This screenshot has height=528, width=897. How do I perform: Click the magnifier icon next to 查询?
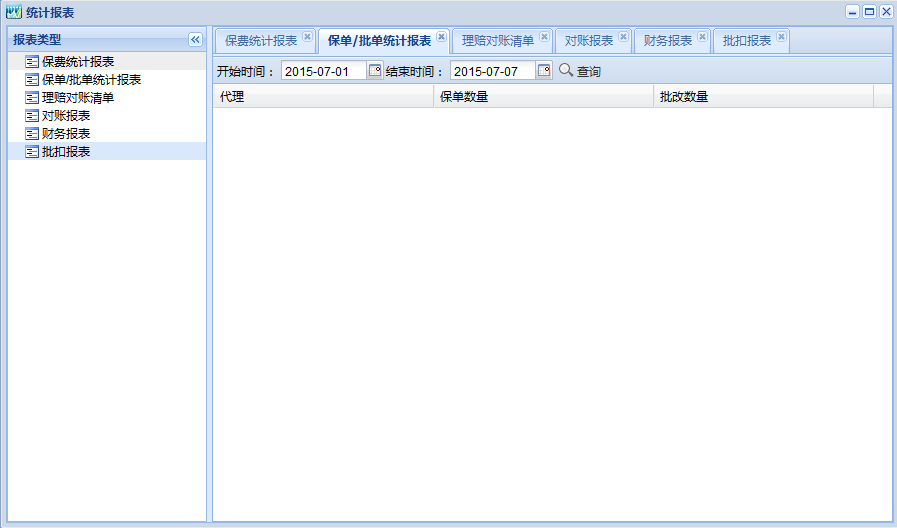coord(566,70)
